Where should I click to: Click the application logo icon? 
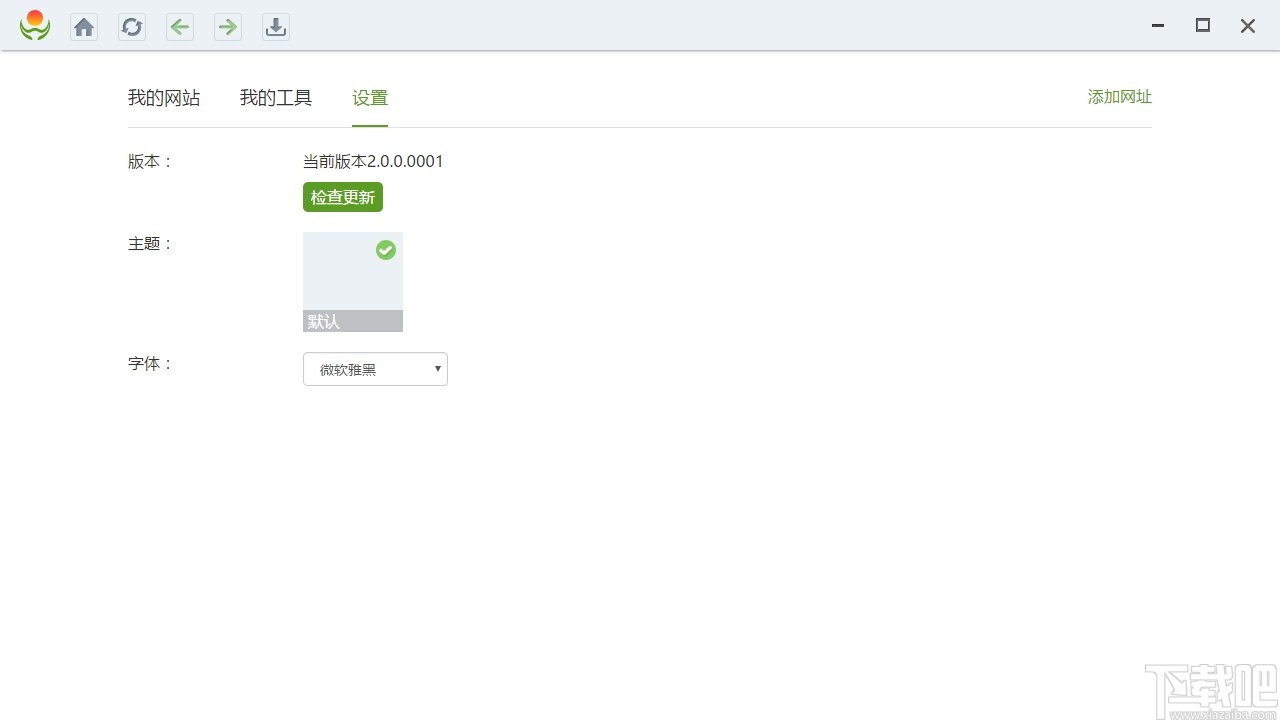click(x=34, y=26)
